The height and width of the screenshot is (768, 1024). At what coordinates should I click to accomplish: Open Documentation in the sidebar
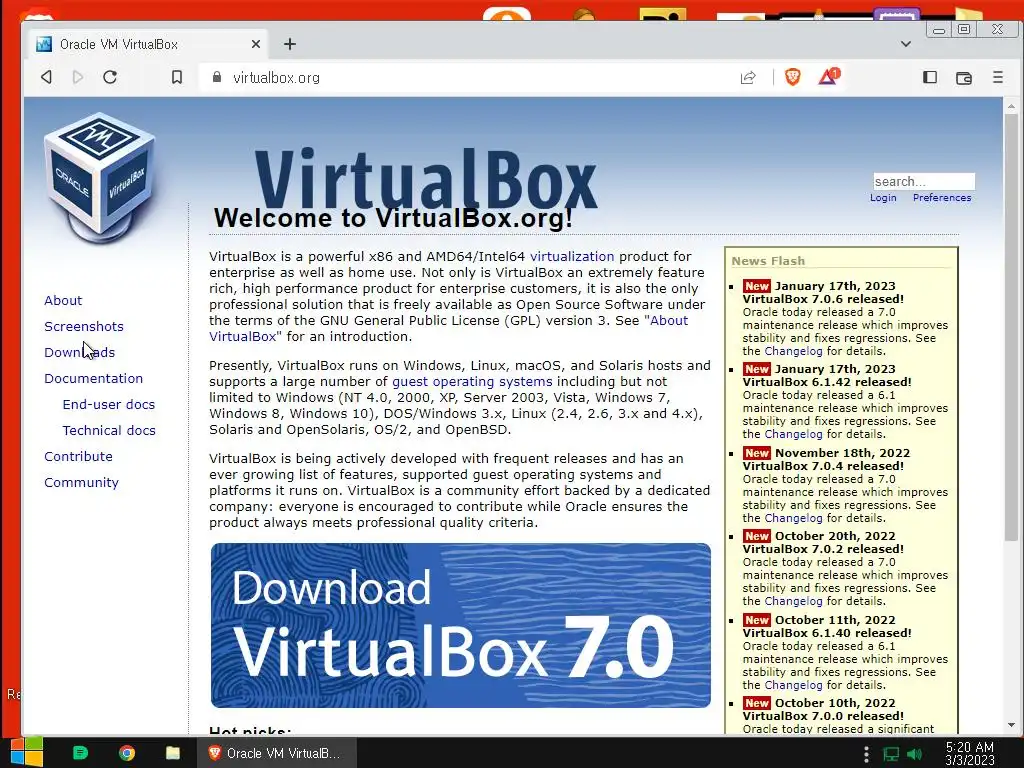[x=93, y=379]
